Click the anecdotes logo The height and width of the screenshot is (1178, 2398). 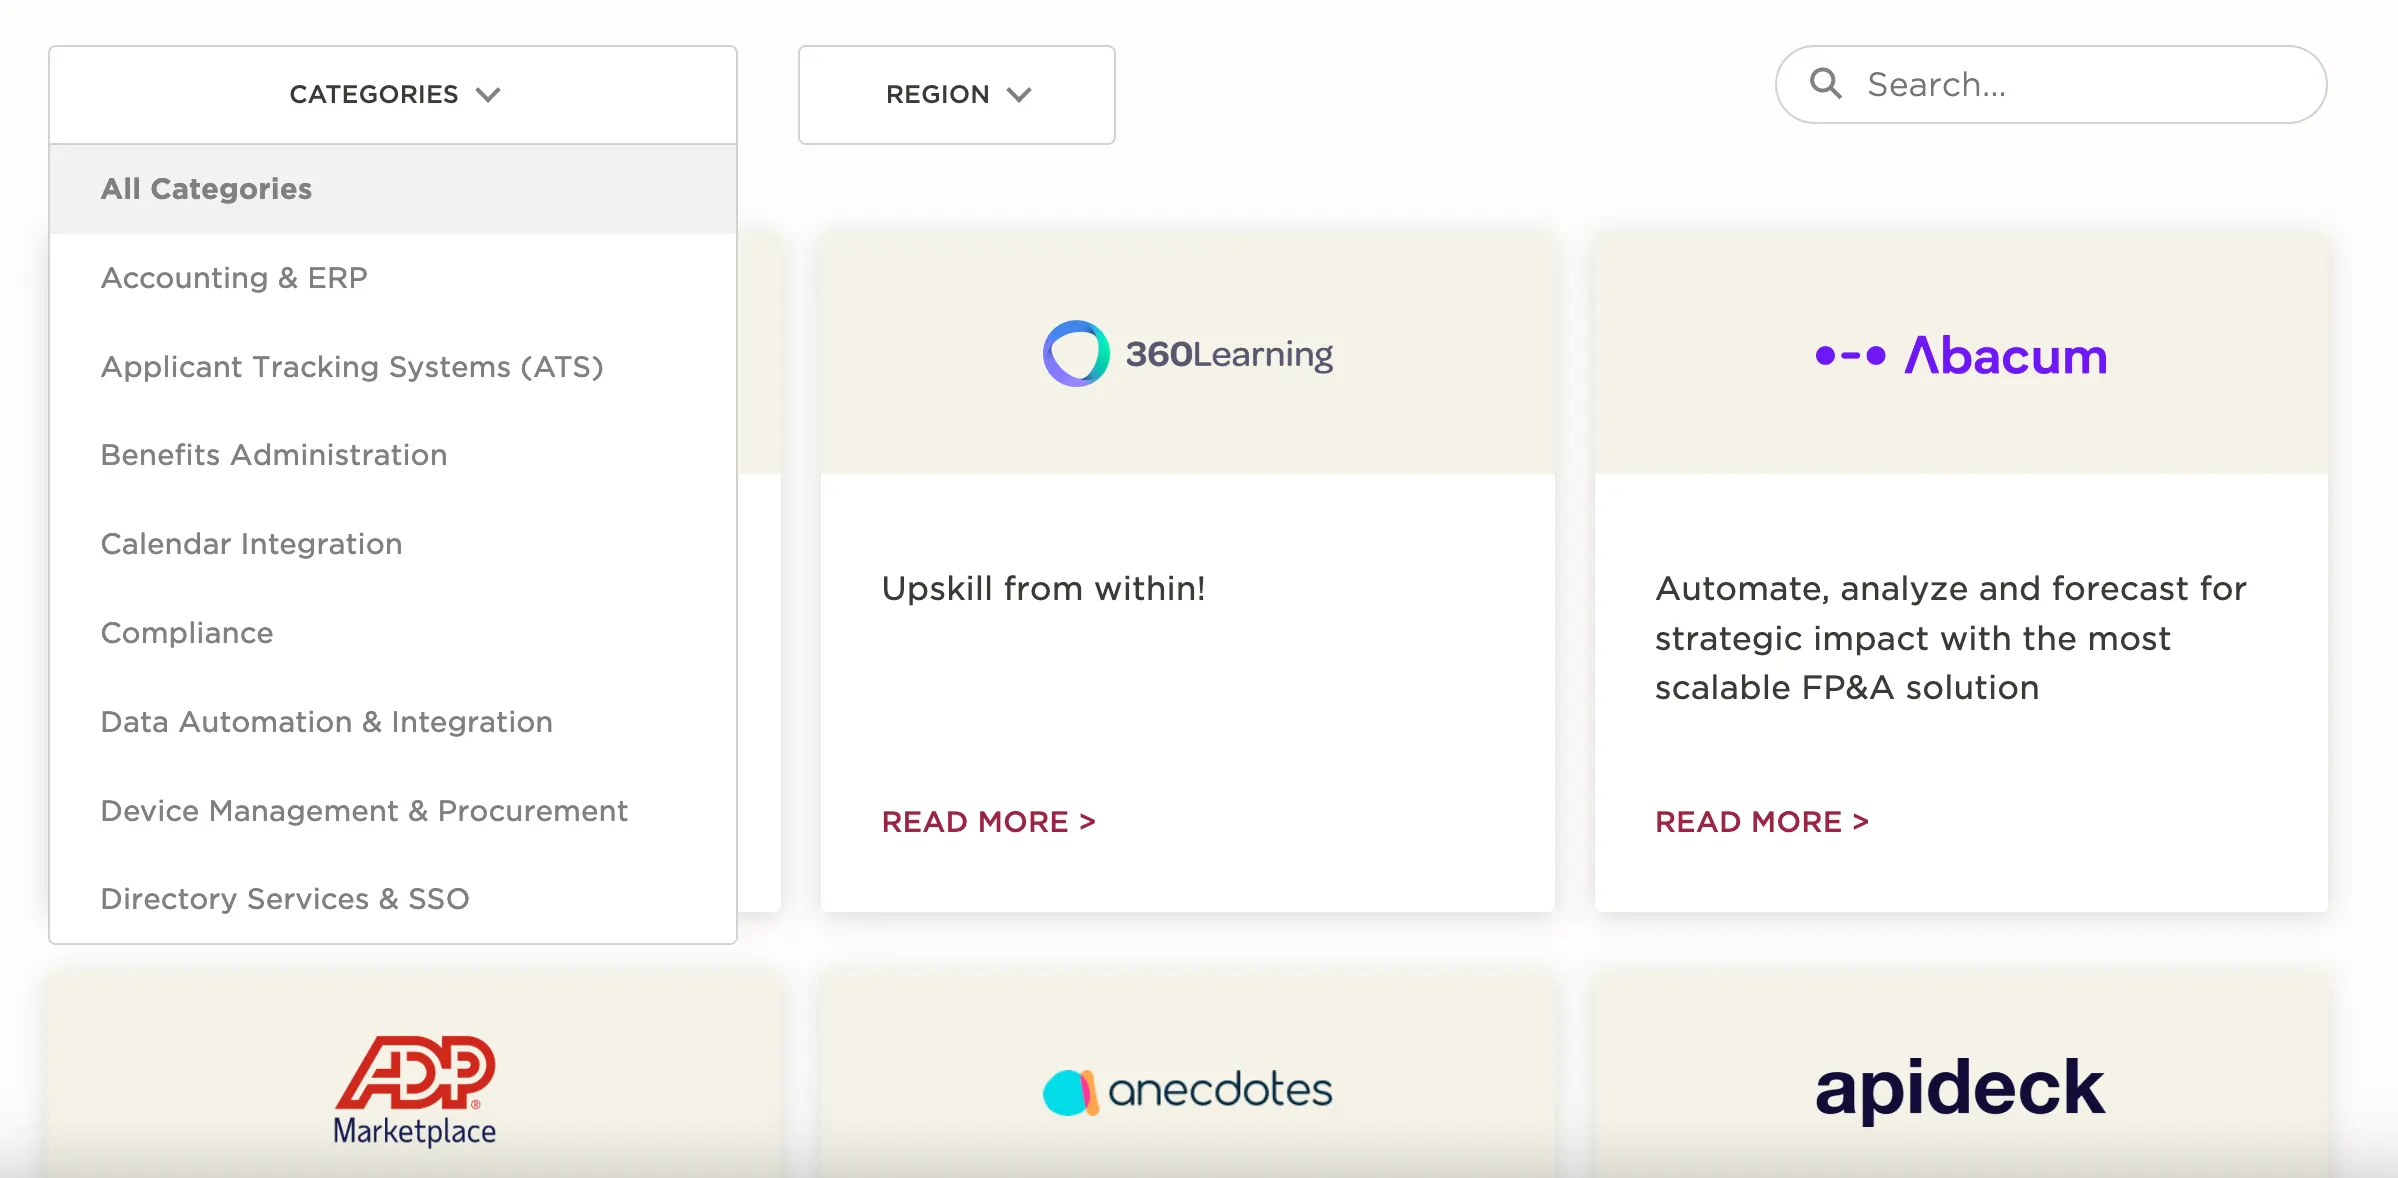coord(1187,1090)
